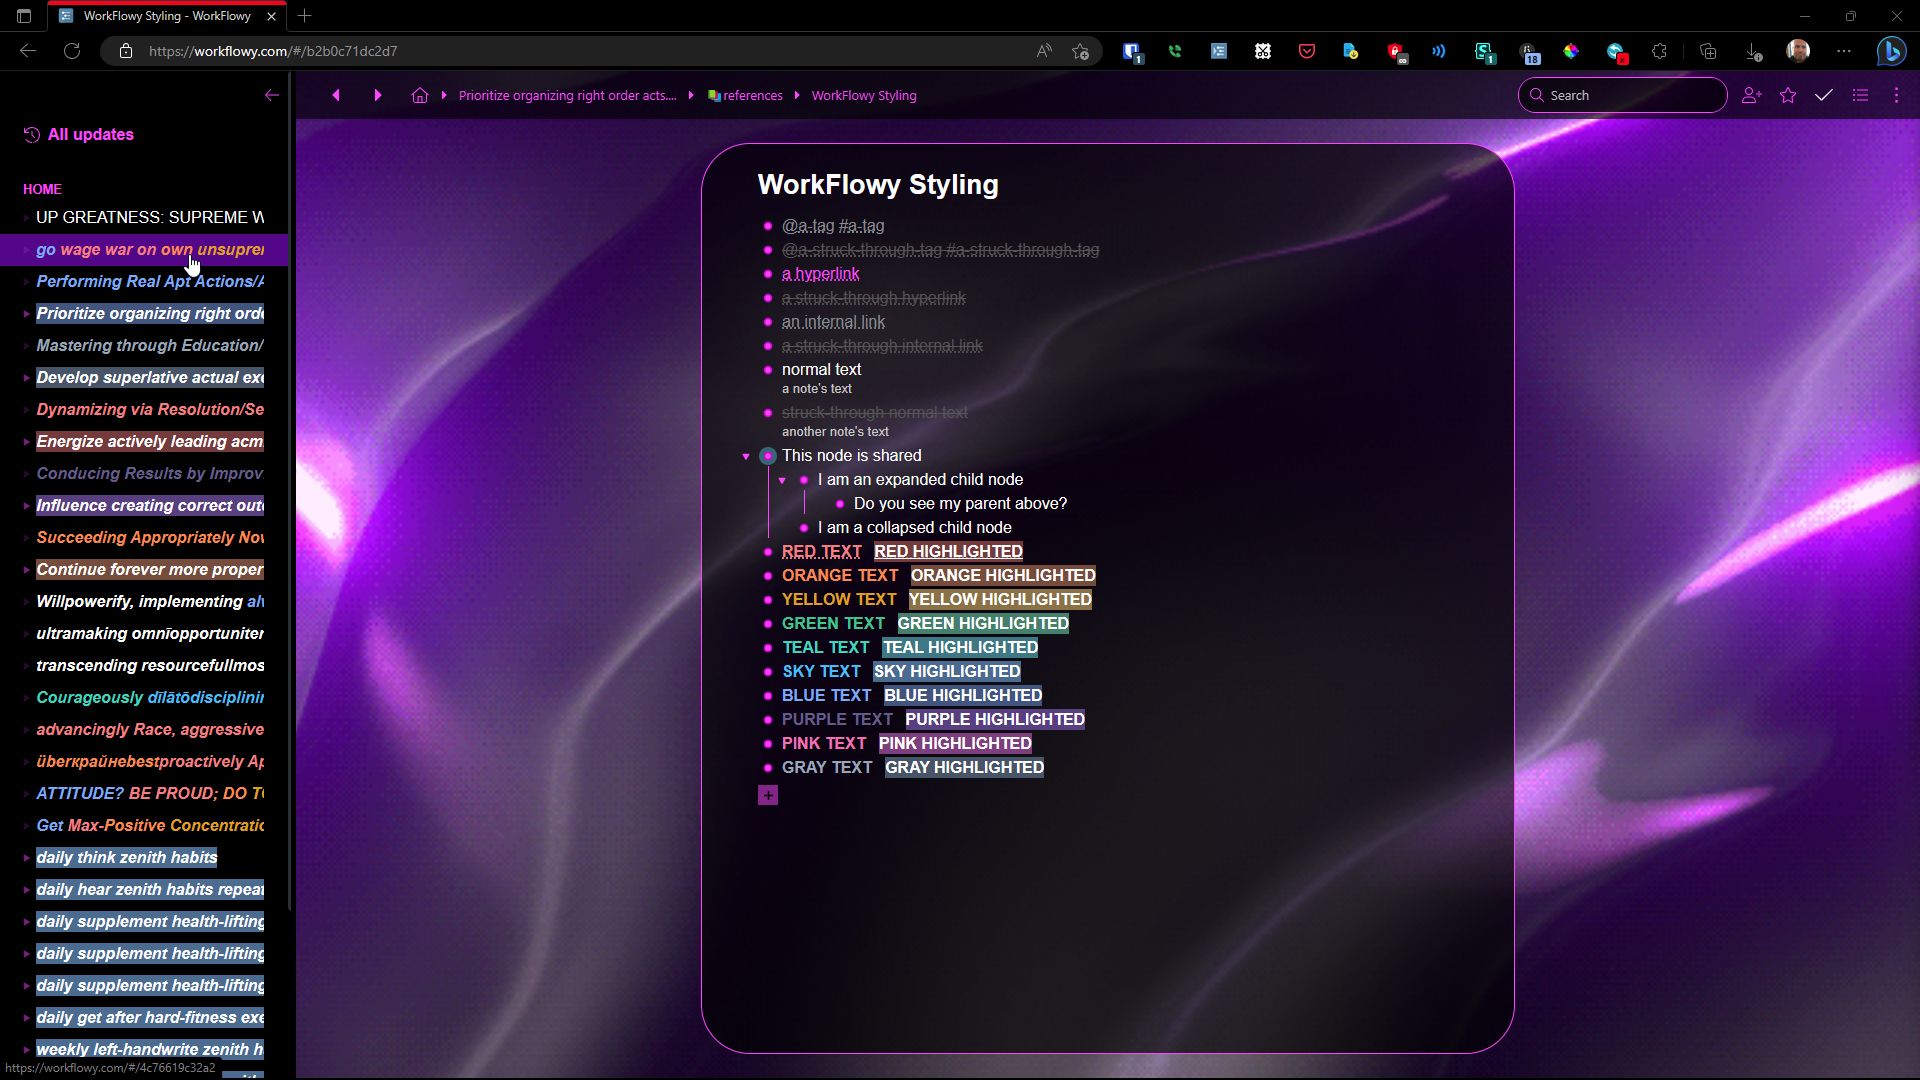Add a new item with plus button

coord(768,795)
